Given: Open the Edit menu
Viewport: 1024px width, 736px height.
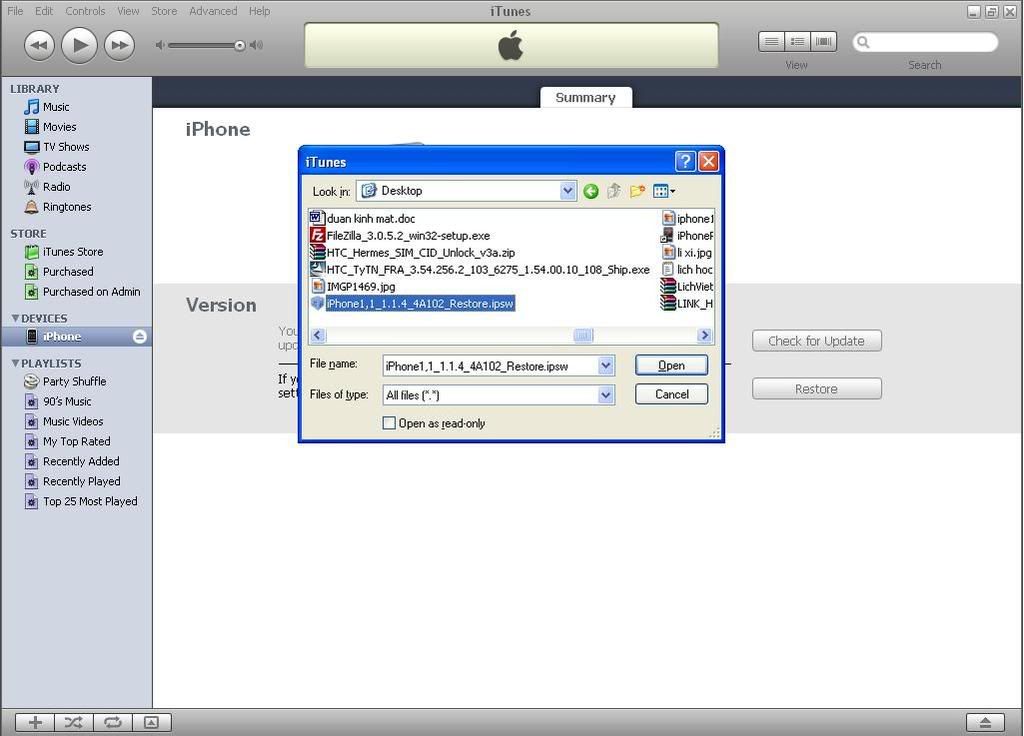Looking at the screenshot, I should coord(44,11).
